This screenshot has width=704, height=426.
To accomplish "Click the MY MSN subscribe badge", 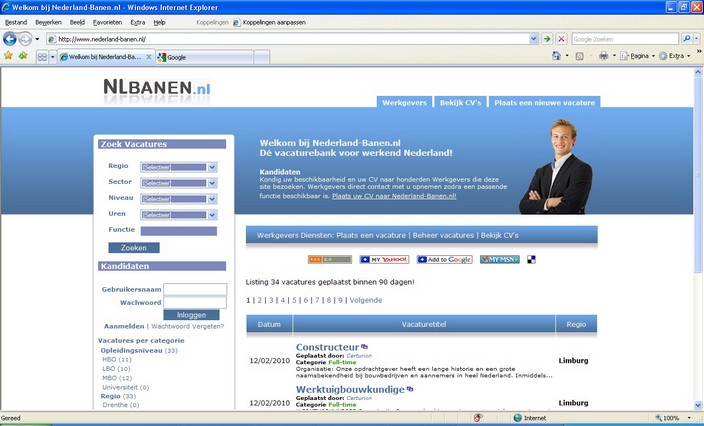I will pyautogui.click(x=499, y=259).
